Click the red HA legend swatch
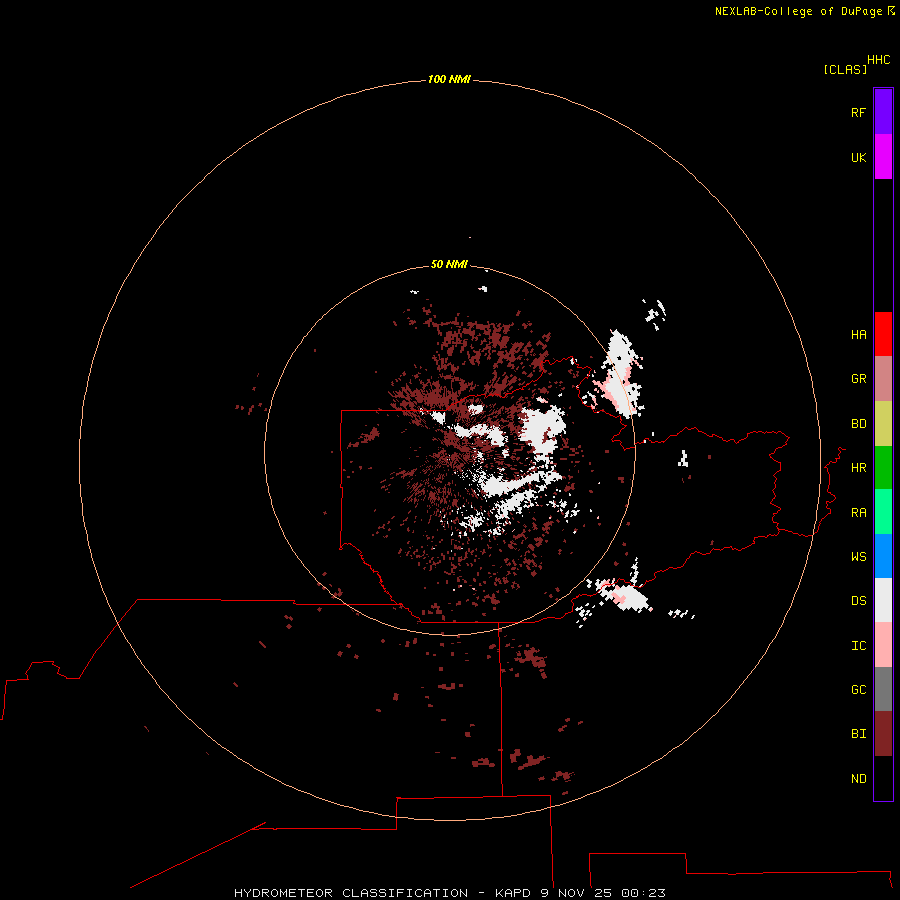 (x=883, y=334)
